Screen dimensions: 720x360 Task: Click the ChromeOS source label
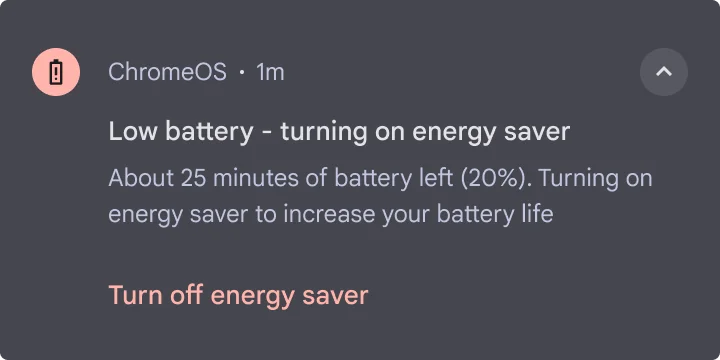pyautogui.click(x=168, y=72)
